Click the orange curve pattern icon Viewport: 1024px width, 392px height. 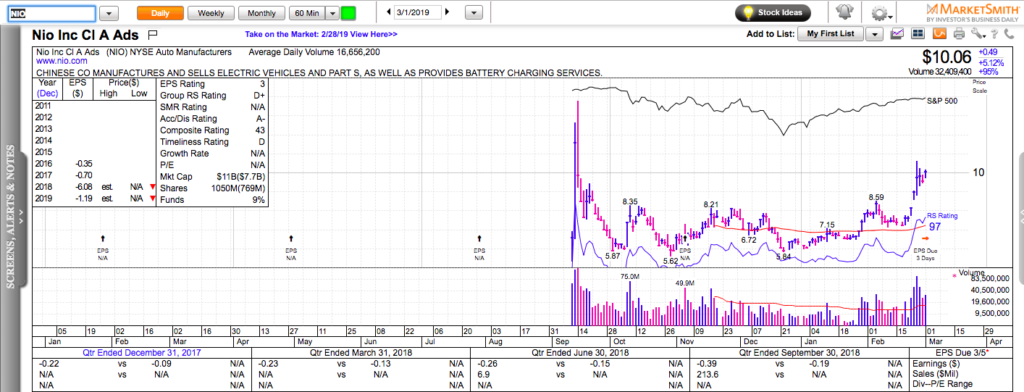coord(939,33)
